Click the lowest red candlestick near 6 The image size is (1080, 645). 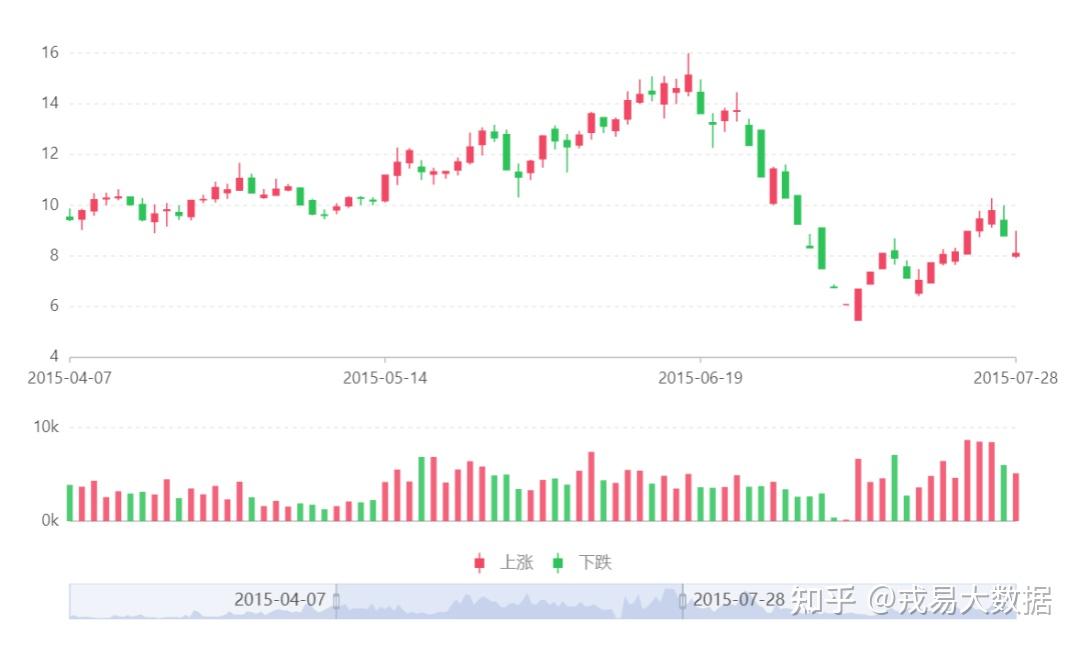(858, 304)
